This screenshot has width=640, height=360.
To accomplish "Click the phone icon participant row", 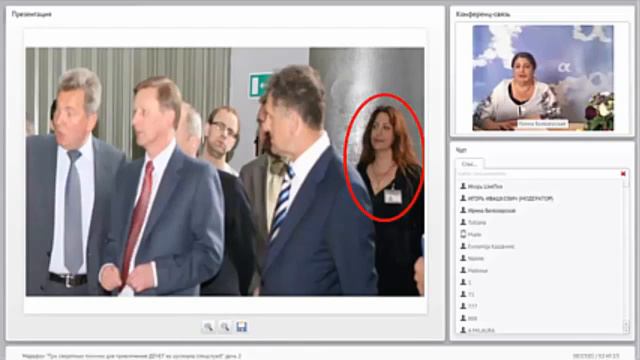I will (471, 234).
